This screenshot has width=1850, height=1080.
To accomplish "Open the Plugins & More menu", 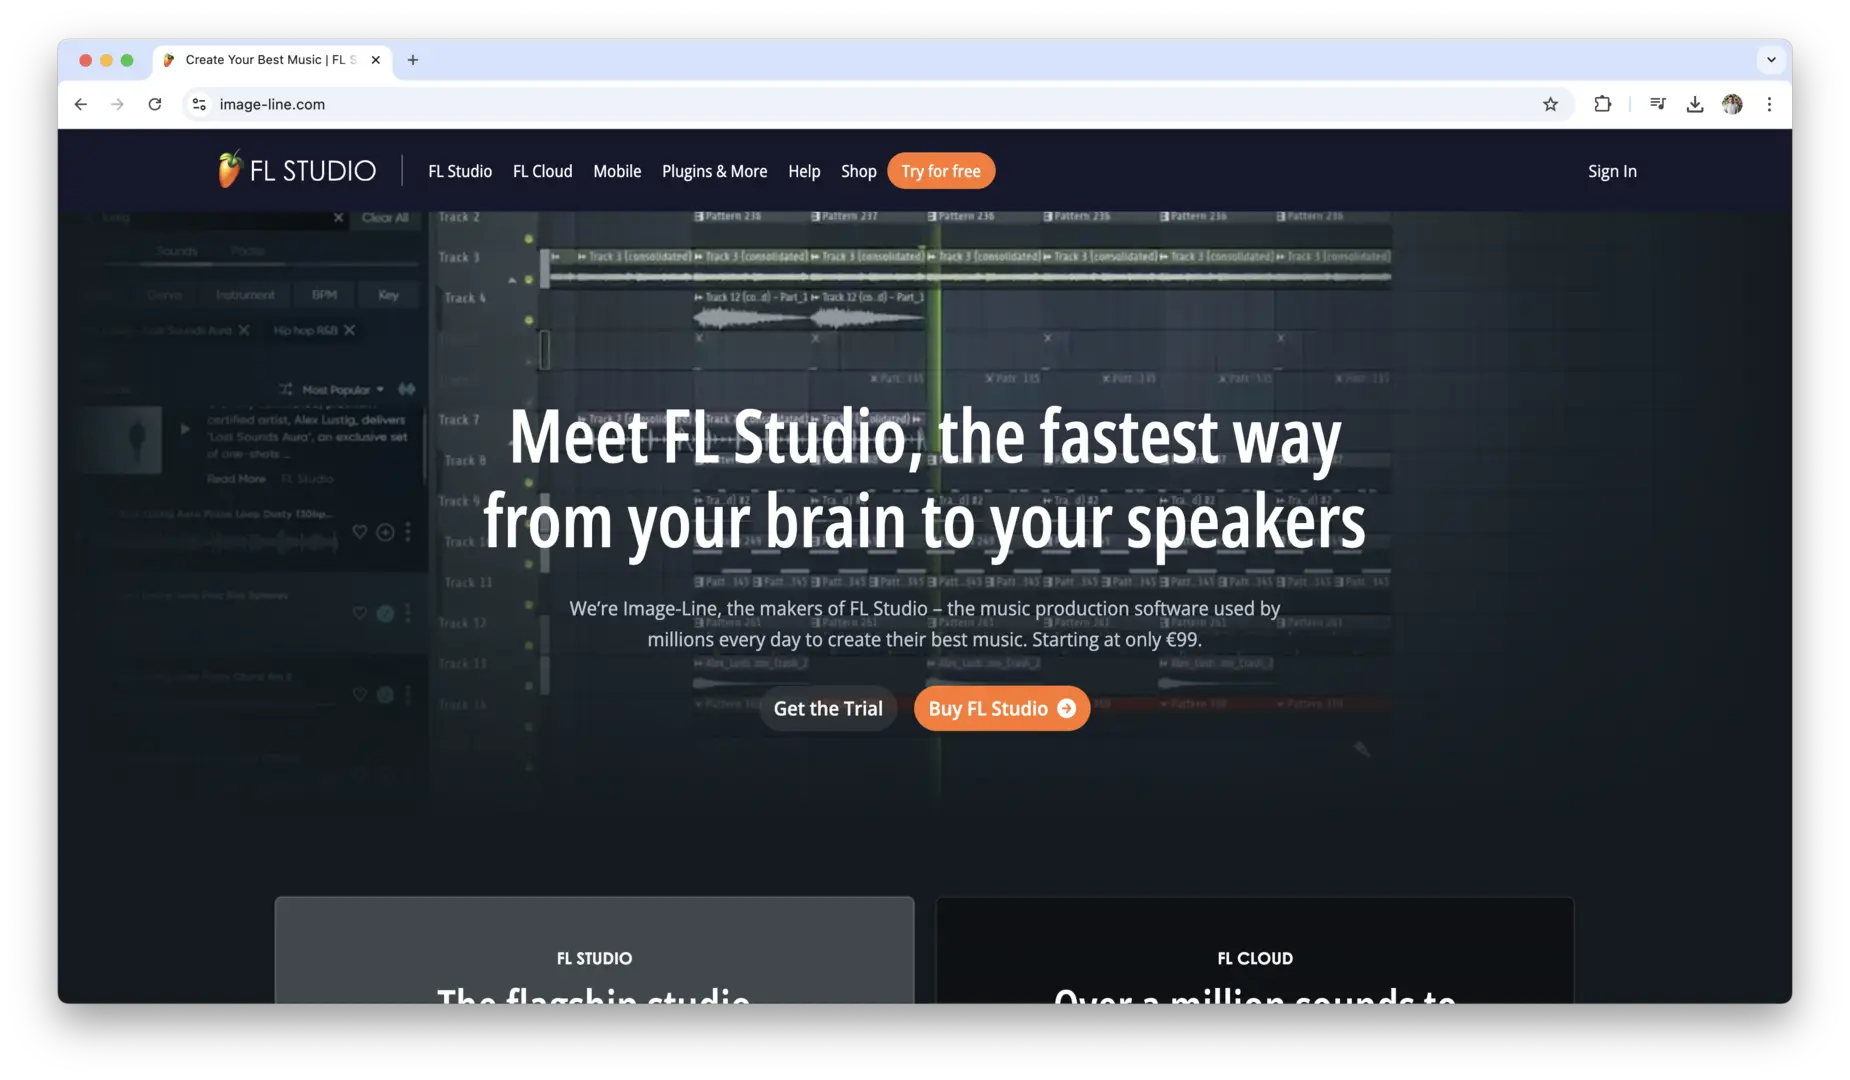I will point(715,171).
